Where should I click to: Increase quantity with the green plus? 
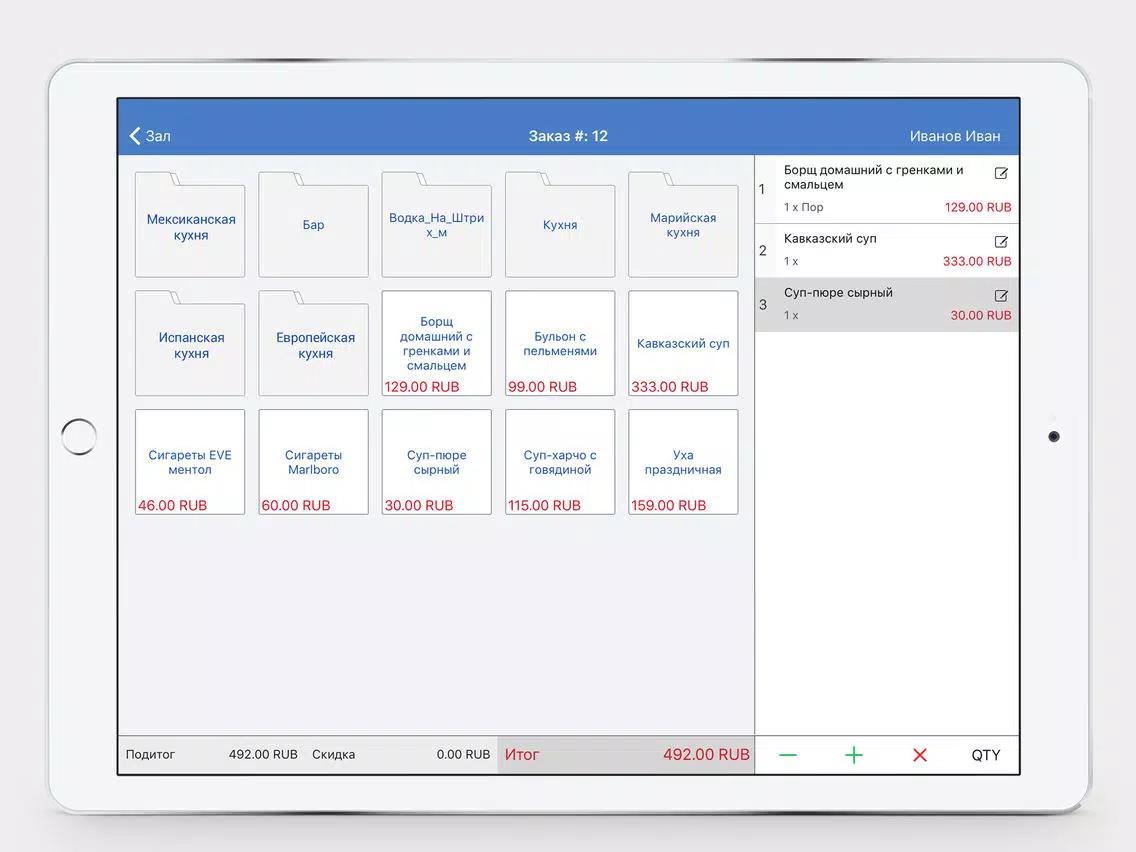[x=853, y=755]
